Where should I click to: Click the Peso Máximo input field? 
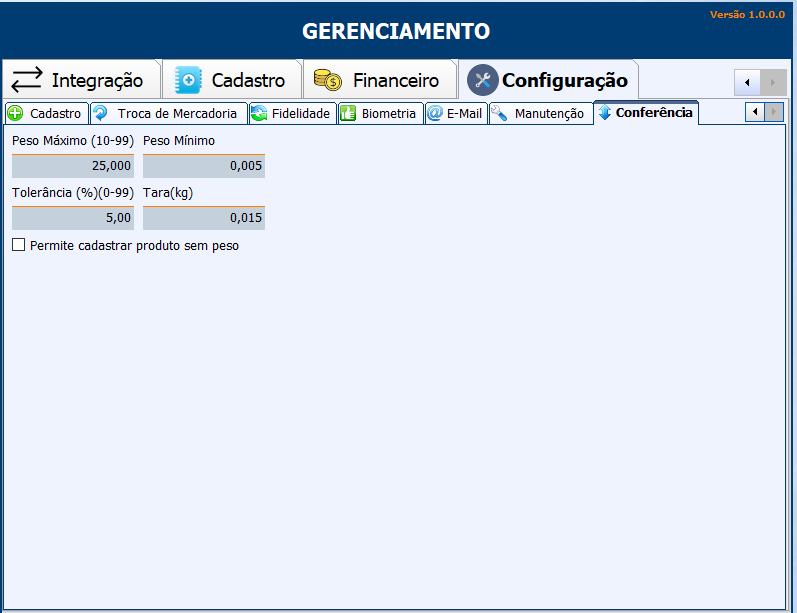pos(73,166)
